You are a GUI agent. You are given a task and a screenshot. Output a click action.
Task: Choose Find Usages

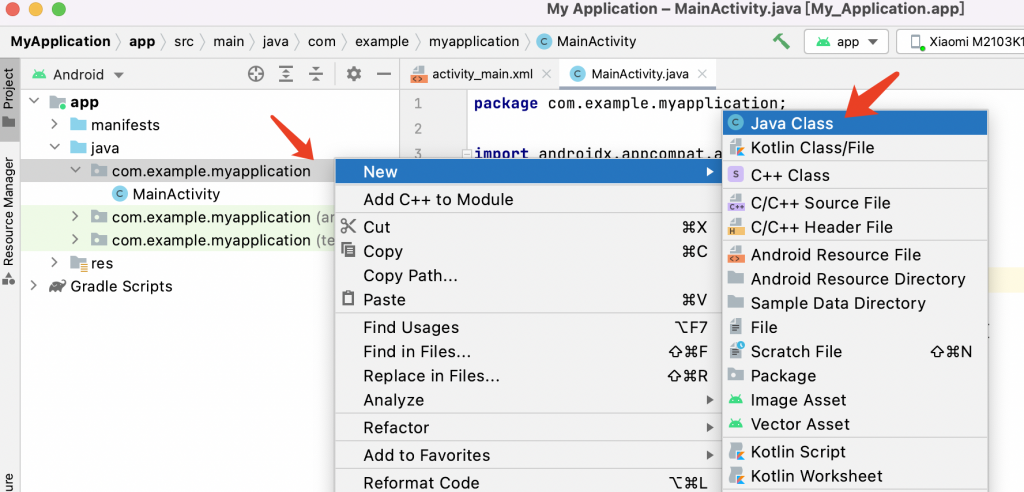point(528,327)
